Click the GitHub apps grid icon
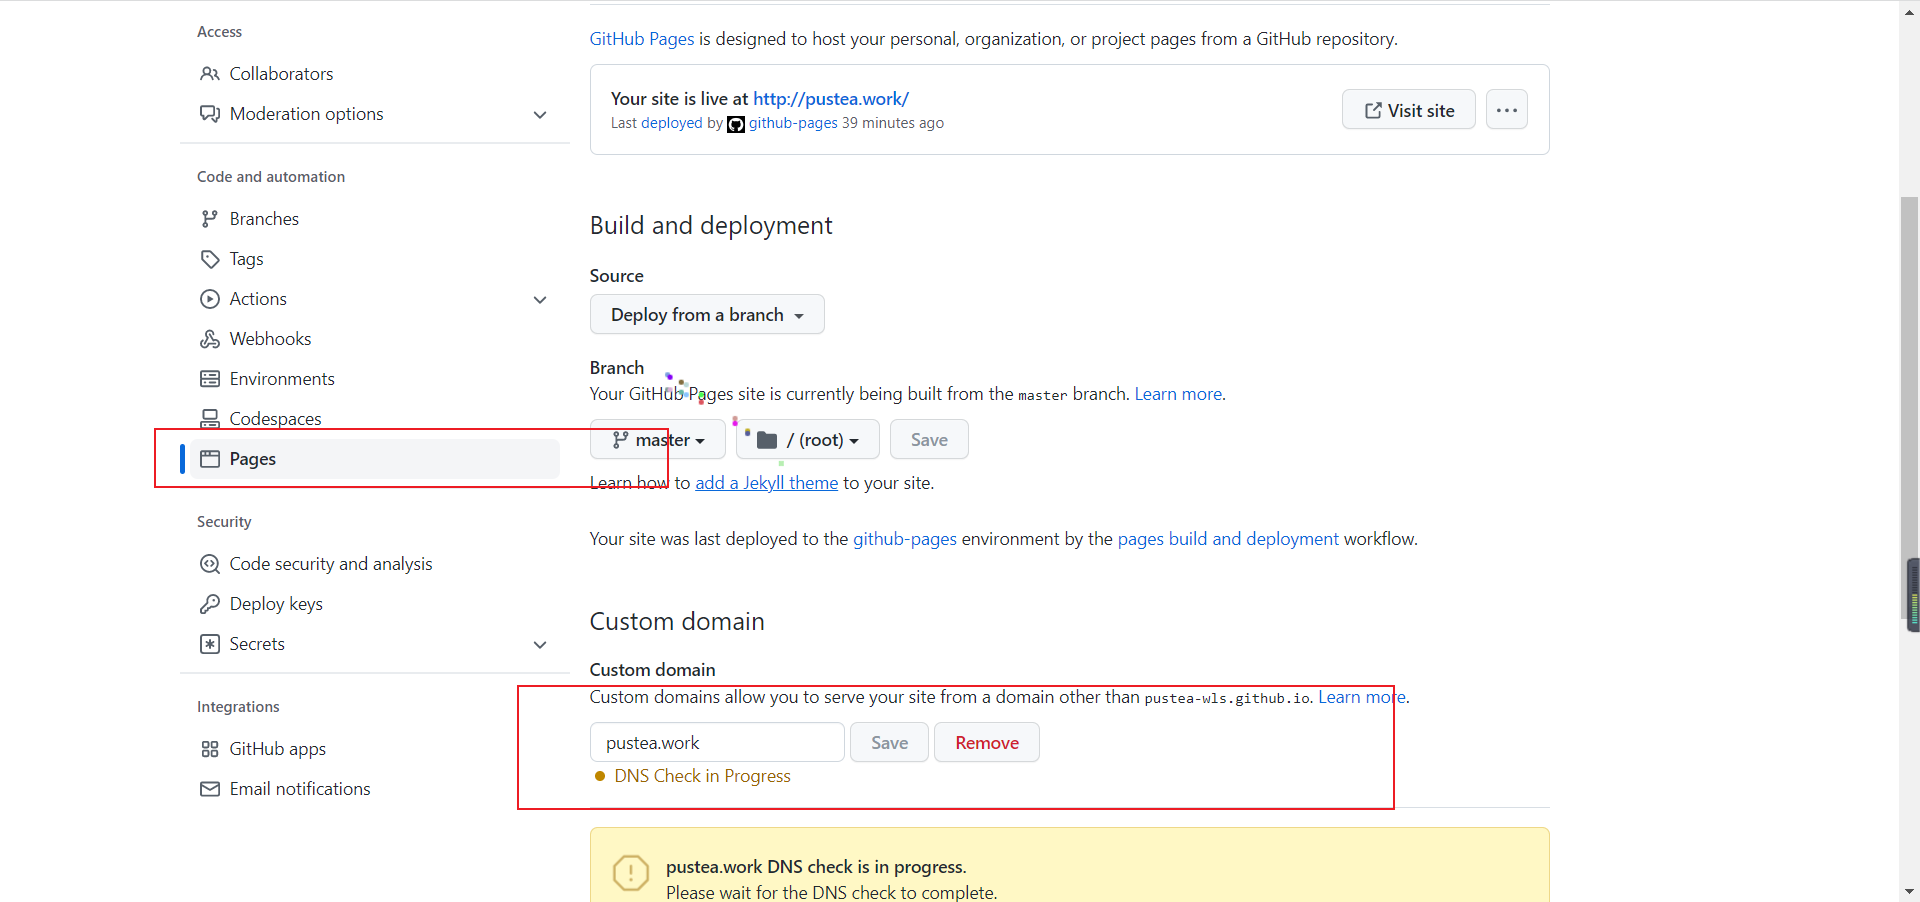The width and height of the screenshot is (1920, 902). [209, 749]
